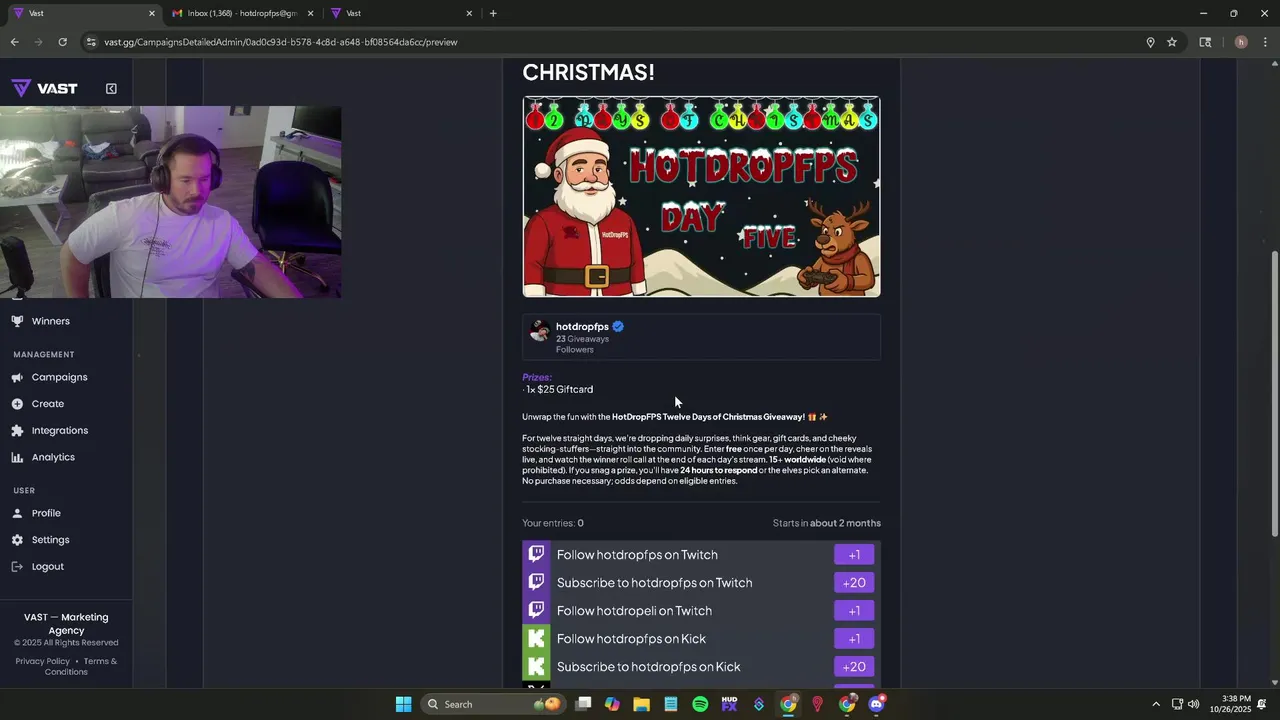
Task: Open Privacy Policy link
Action: coord(43,661)
